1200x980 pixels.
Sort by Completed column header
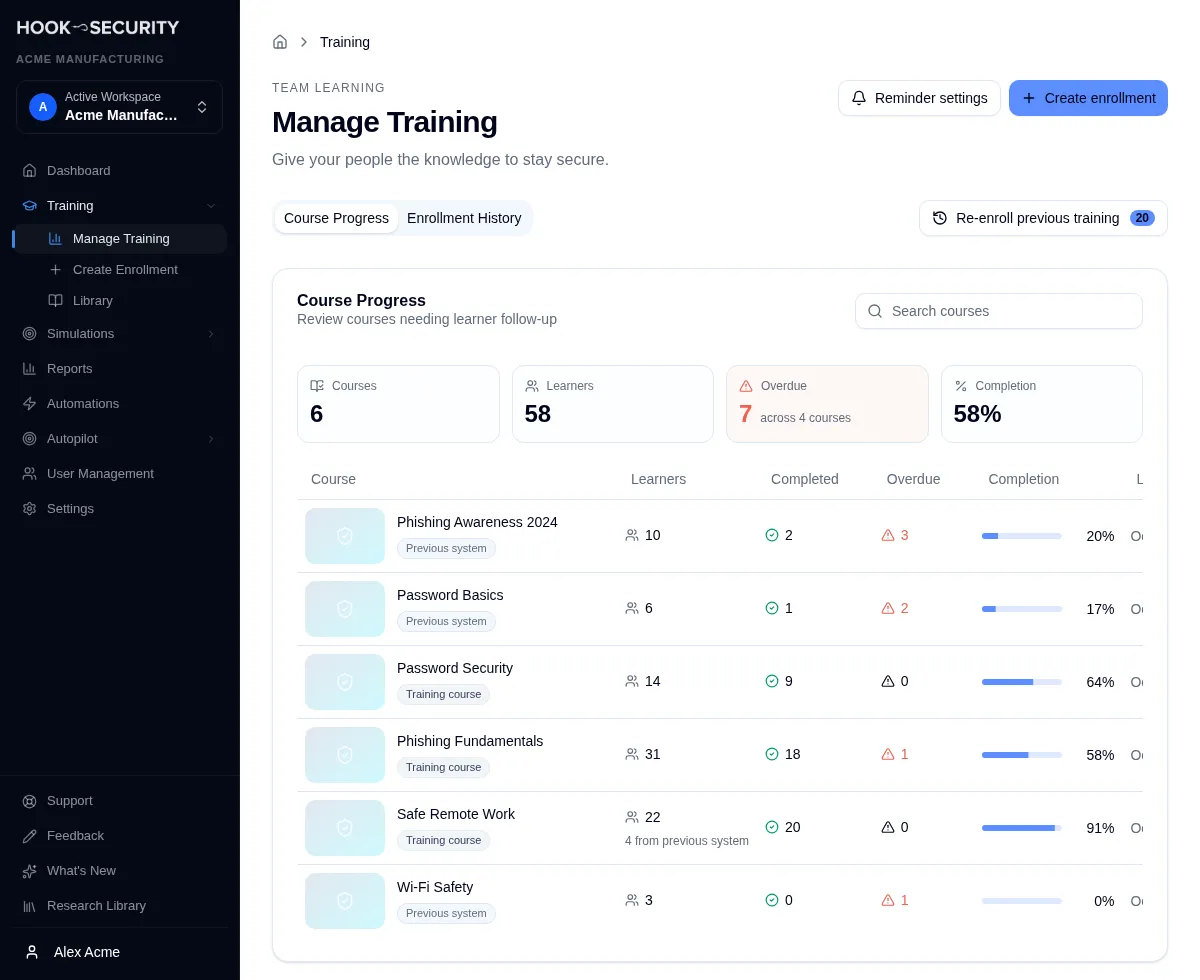[x=805, y=479]
